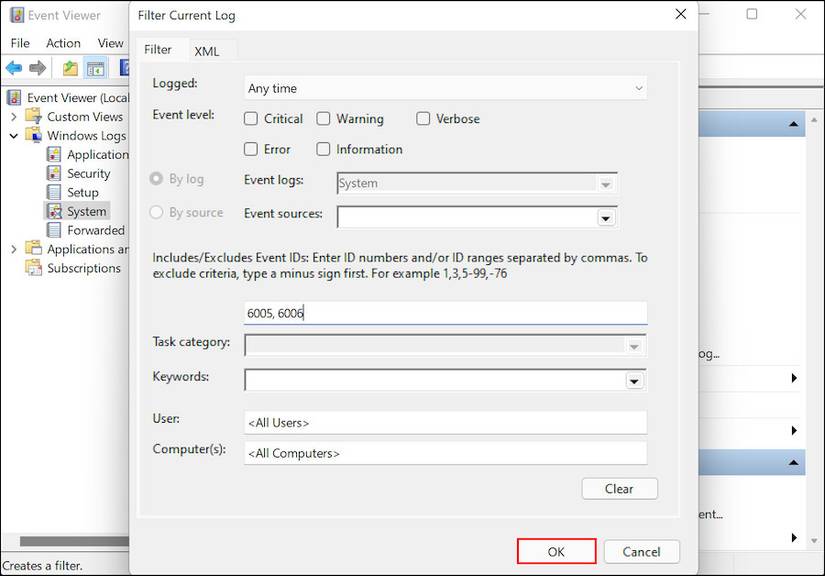Click the Show/Hide Console Tree icon

click(x=95, y=68)
